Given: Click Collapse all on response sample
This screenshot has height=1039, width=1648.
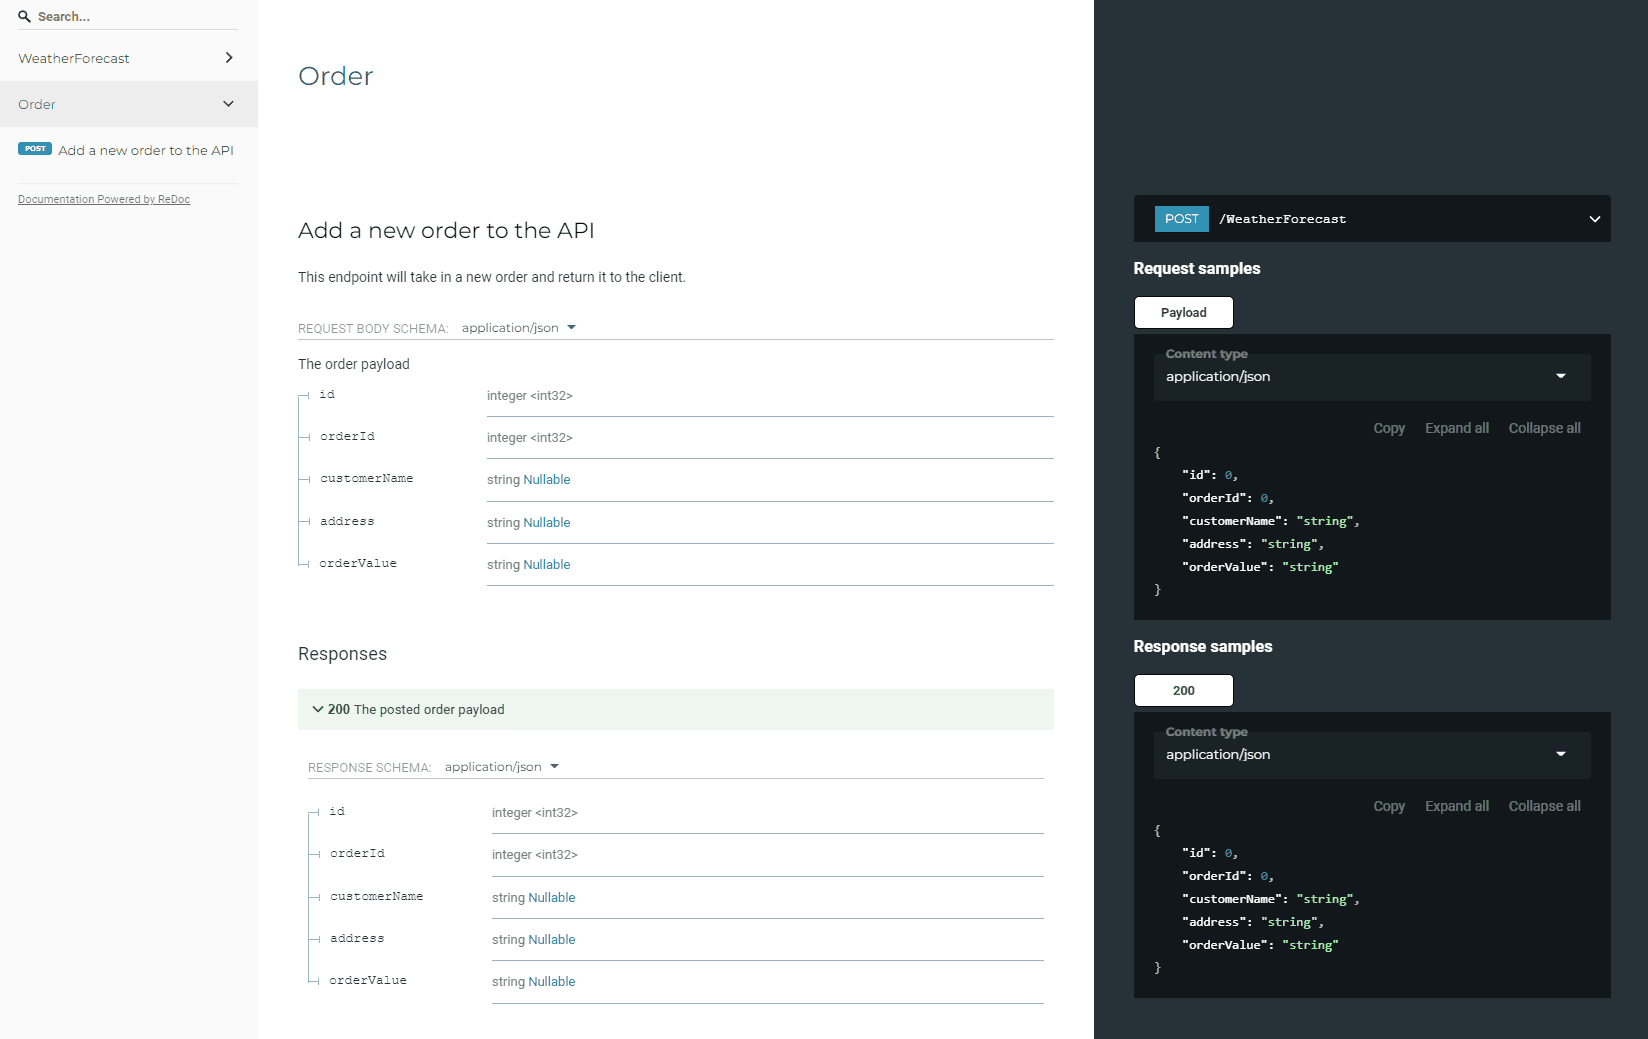Looking at the screenshot, I should pyautogui.click(x=1544, y=806).
